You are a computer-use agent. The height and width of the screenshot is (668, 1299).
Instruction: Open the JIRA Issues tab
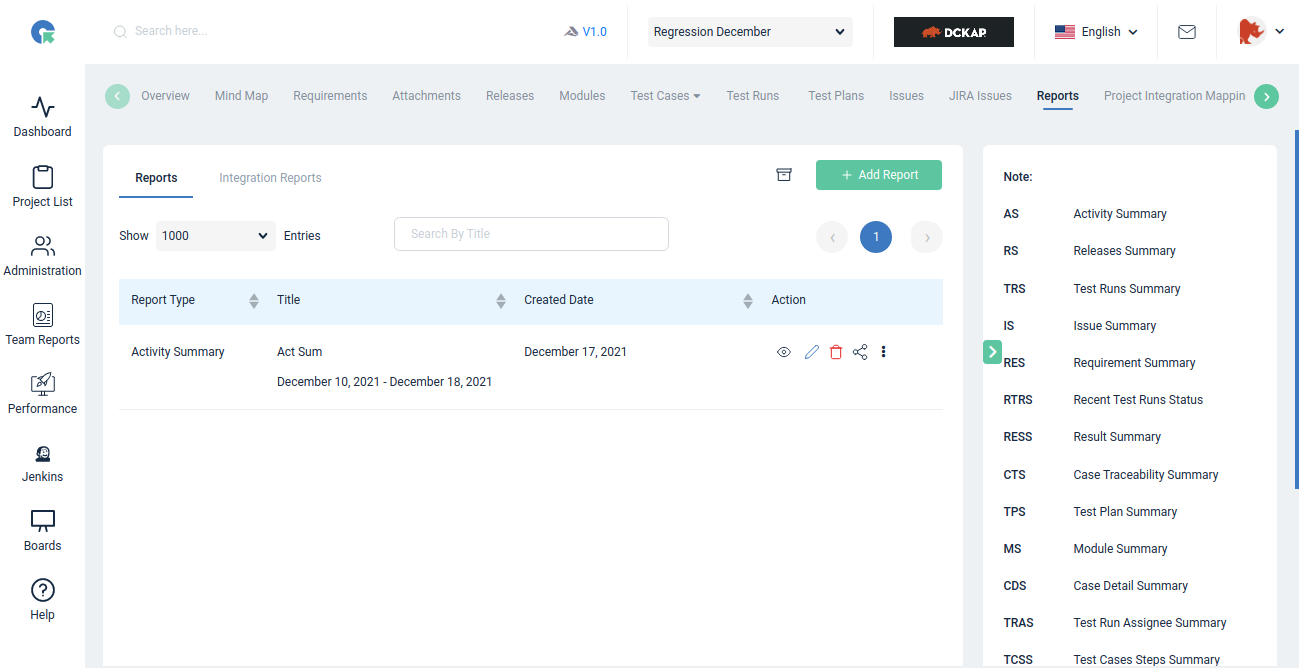[980, 96]
